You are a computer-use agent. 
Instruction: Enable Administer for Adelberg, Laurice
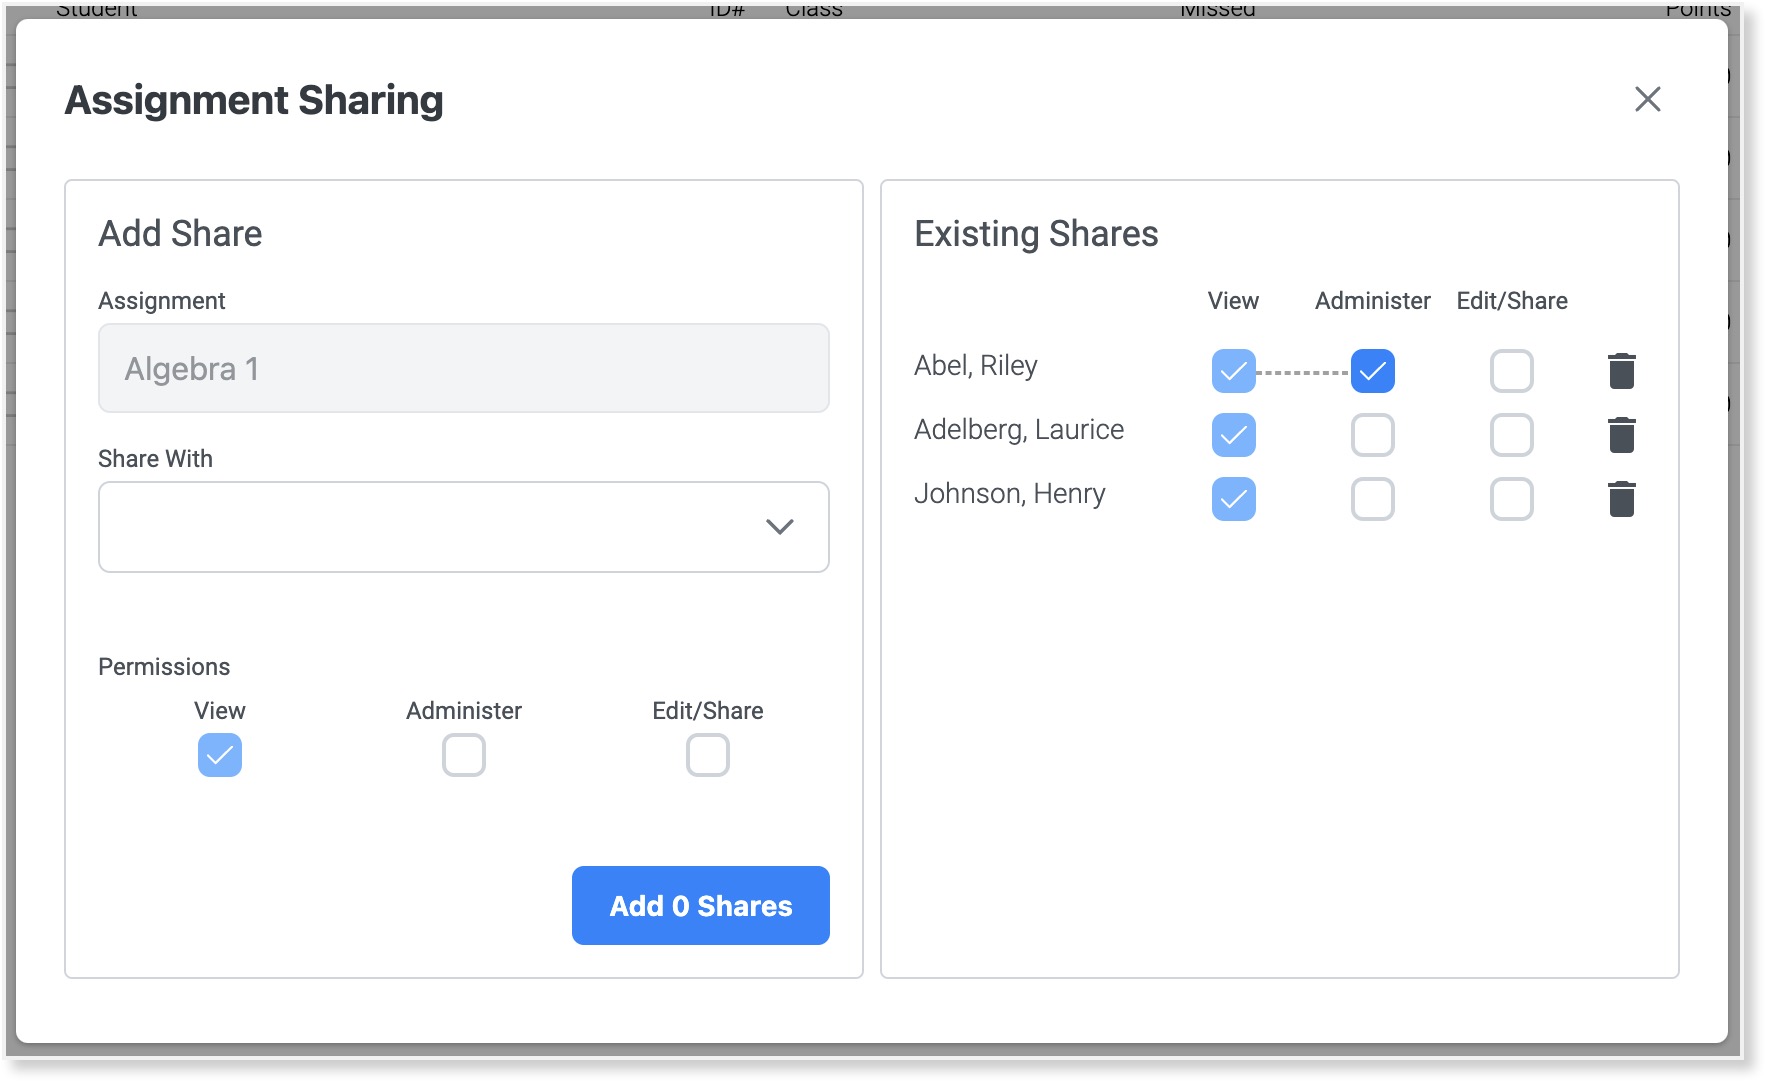click(1372, 435)
